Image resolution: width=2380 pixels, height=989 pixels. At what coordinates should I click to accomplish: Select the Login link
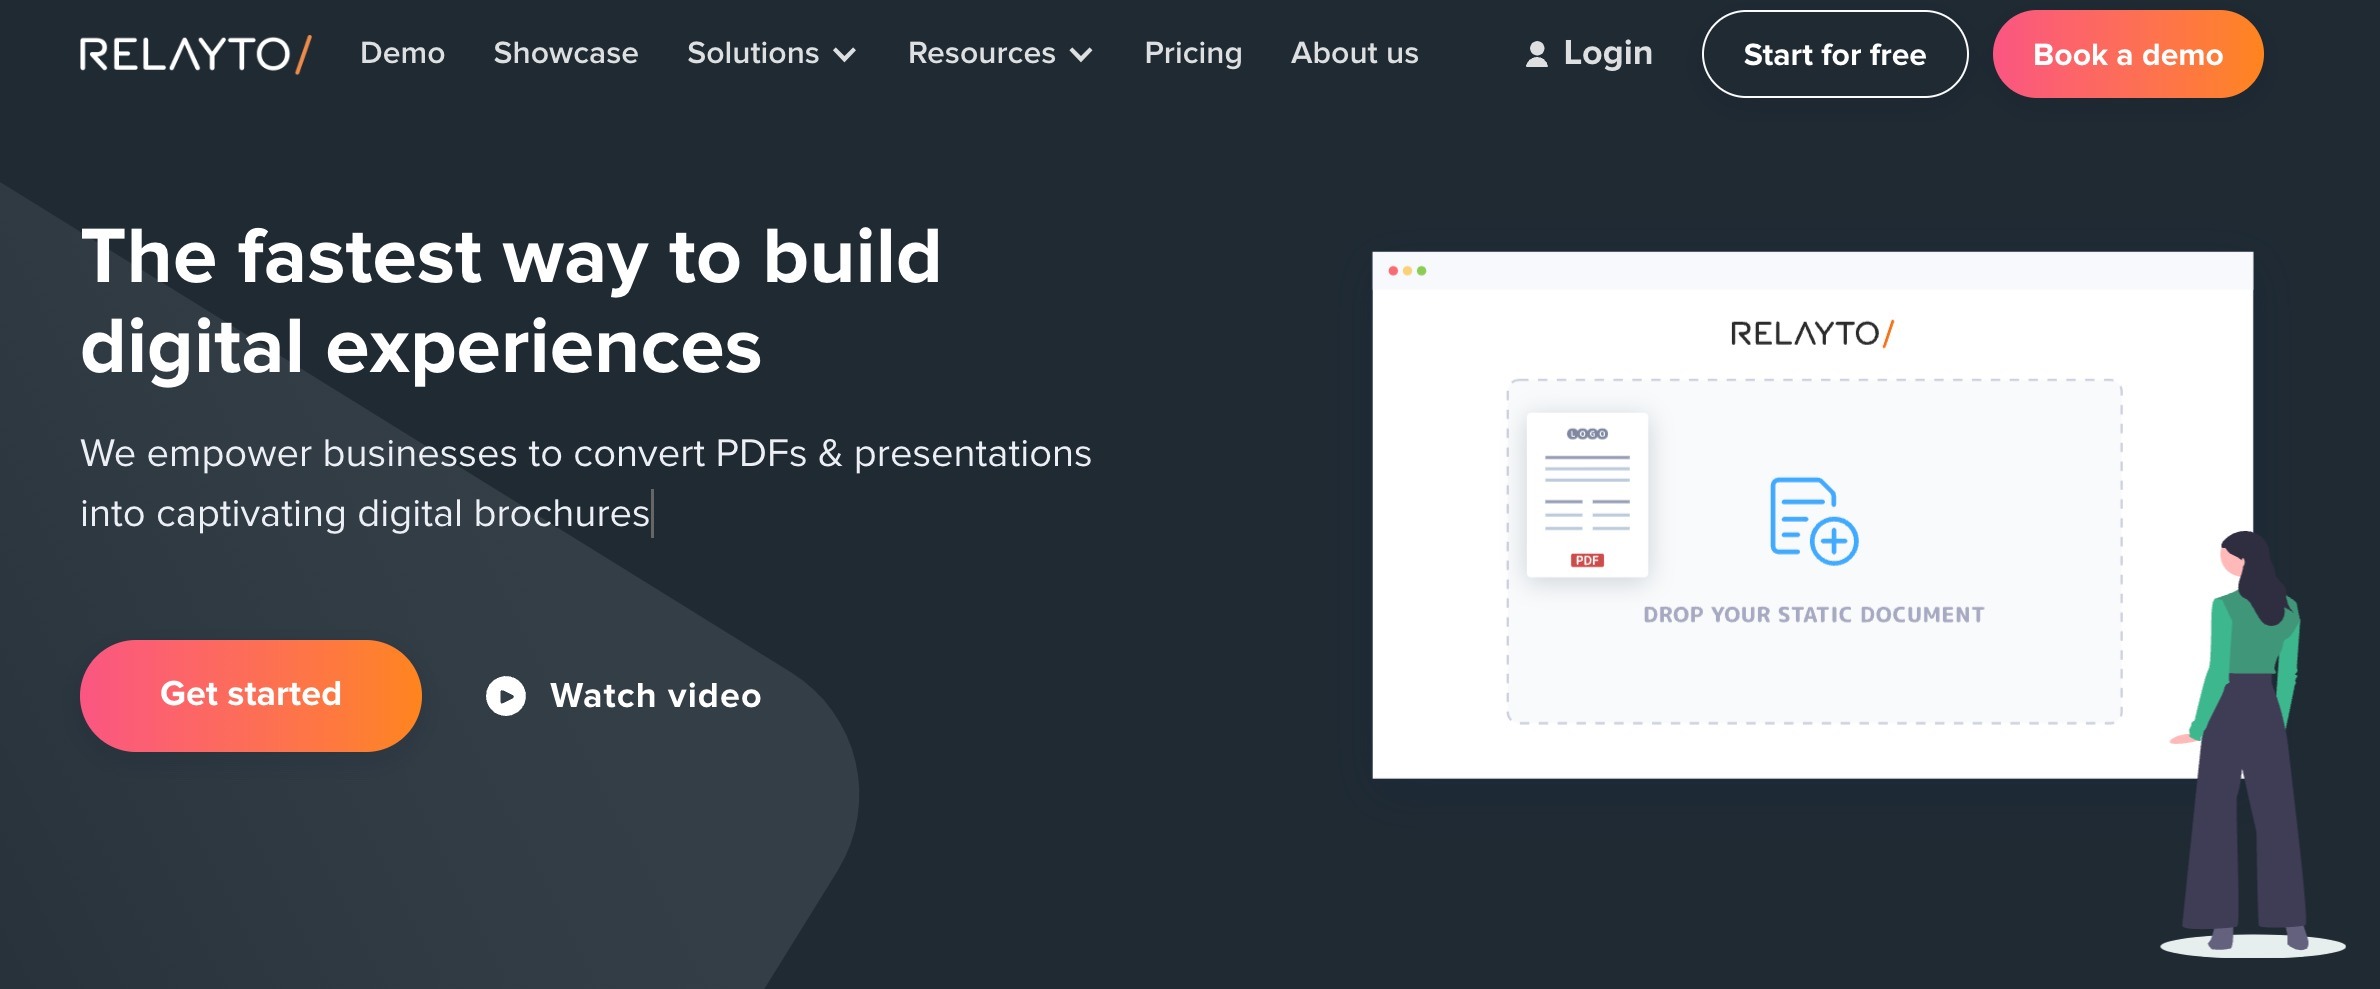tap(1608, 53)
